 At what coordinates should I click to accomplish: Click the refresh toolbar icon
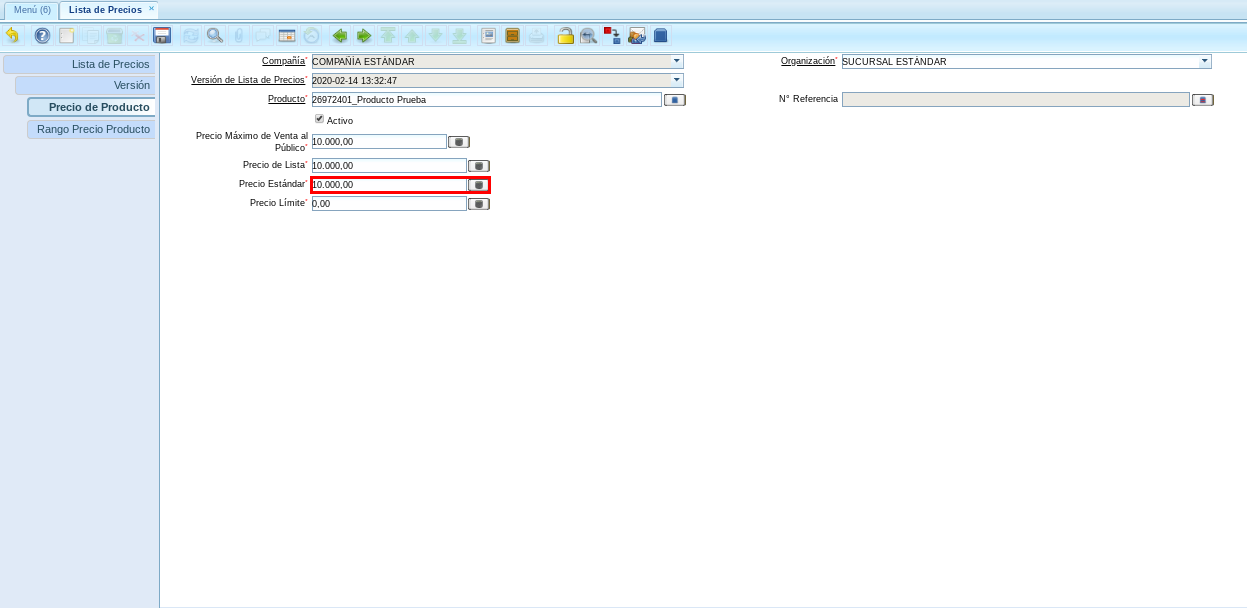pos(190,36)
